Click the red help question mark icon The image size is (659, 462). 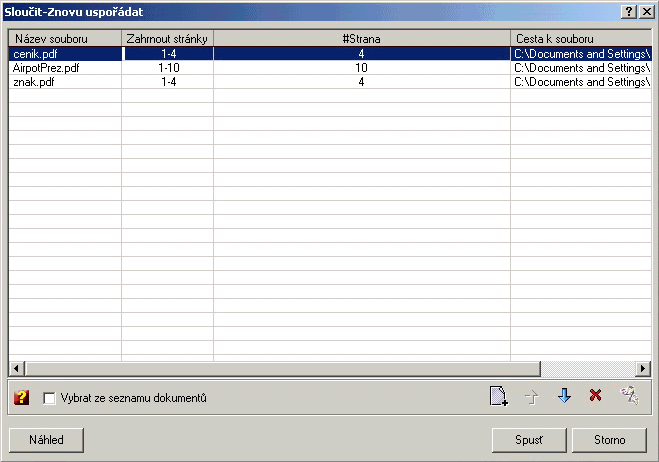(x=21, y=397)
